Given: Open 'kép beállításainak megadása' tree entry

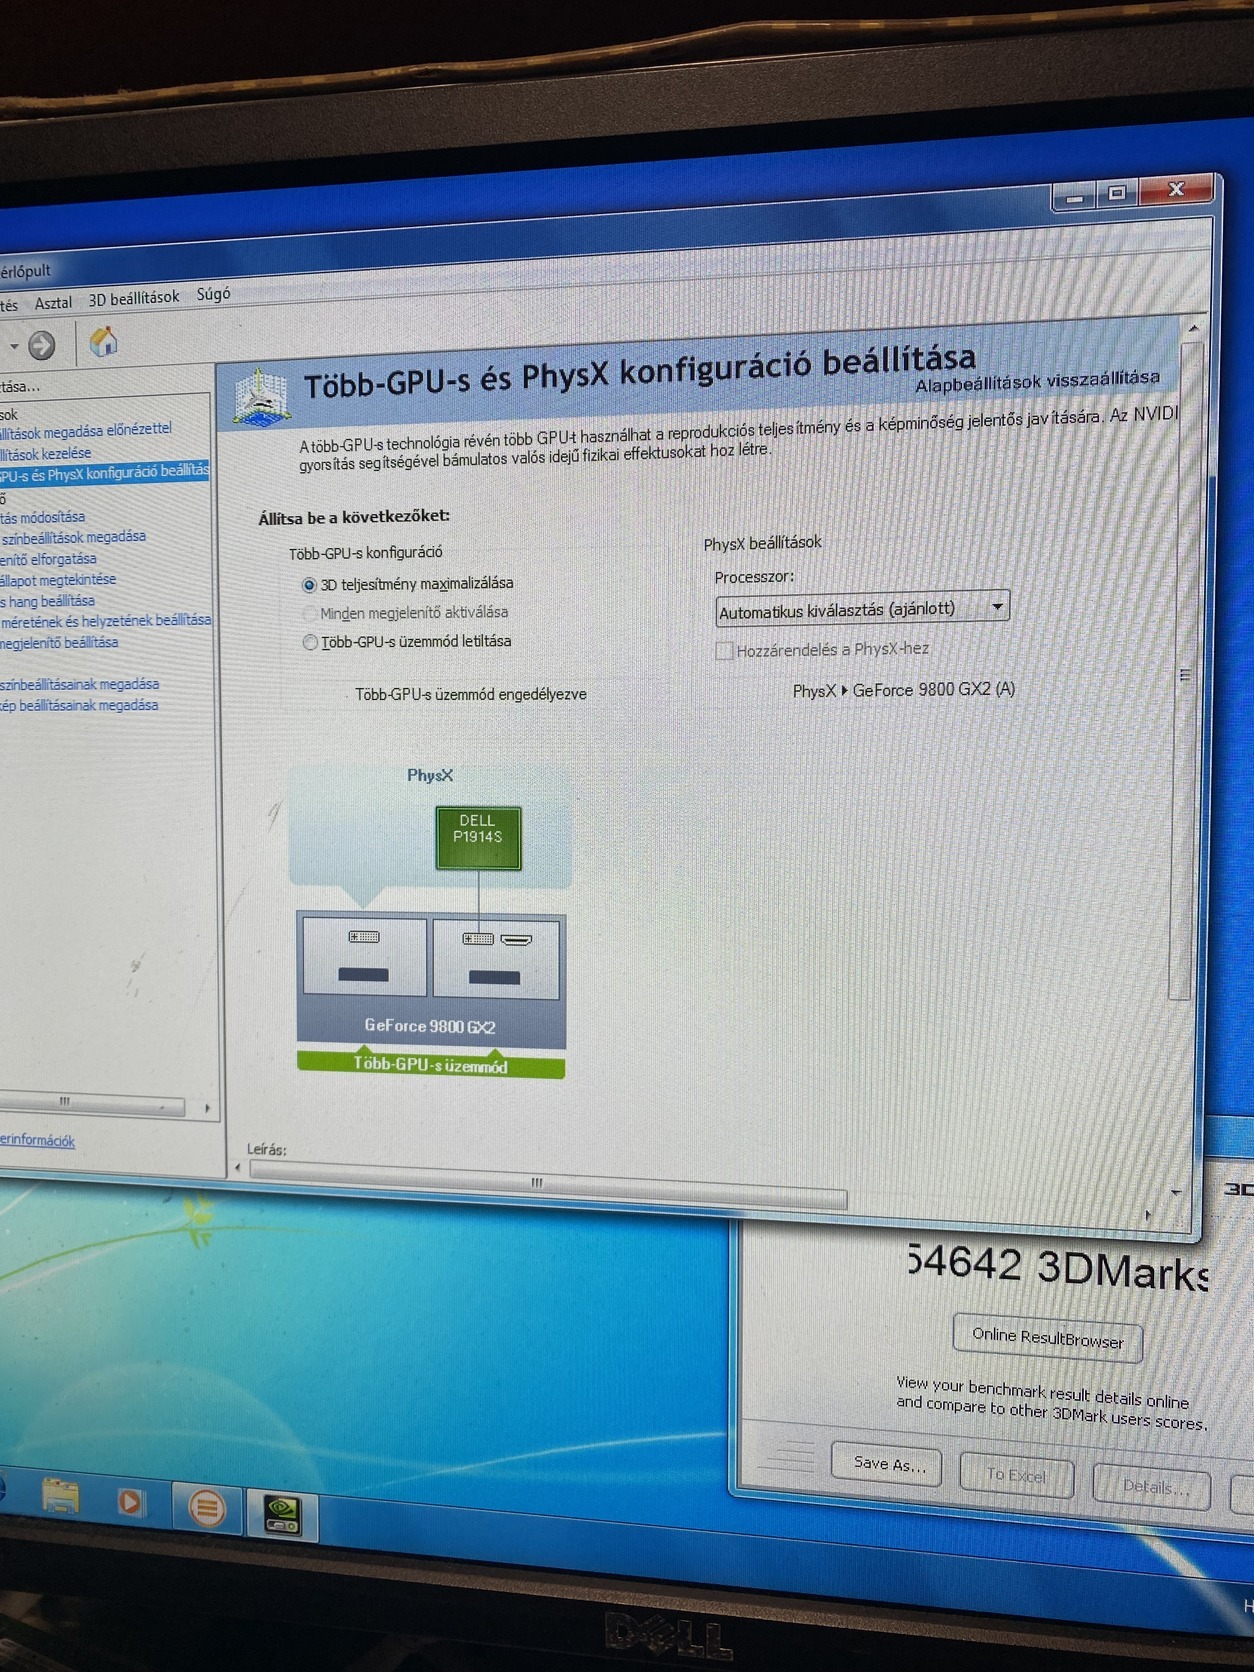Looking at the screenshot, I should 79,706.
